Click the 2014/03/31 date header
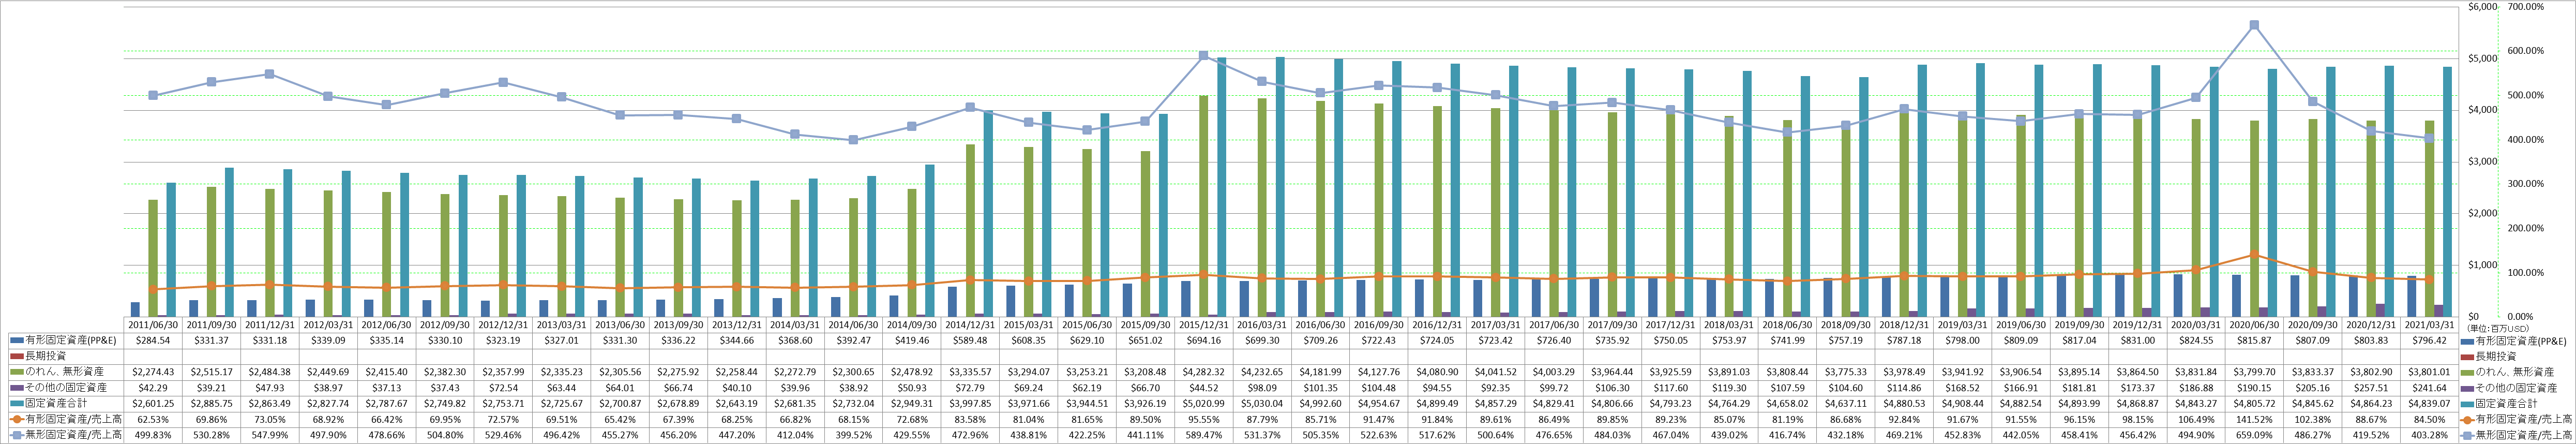This screenshot has height=444, width=2576. (x=795, y=325)
